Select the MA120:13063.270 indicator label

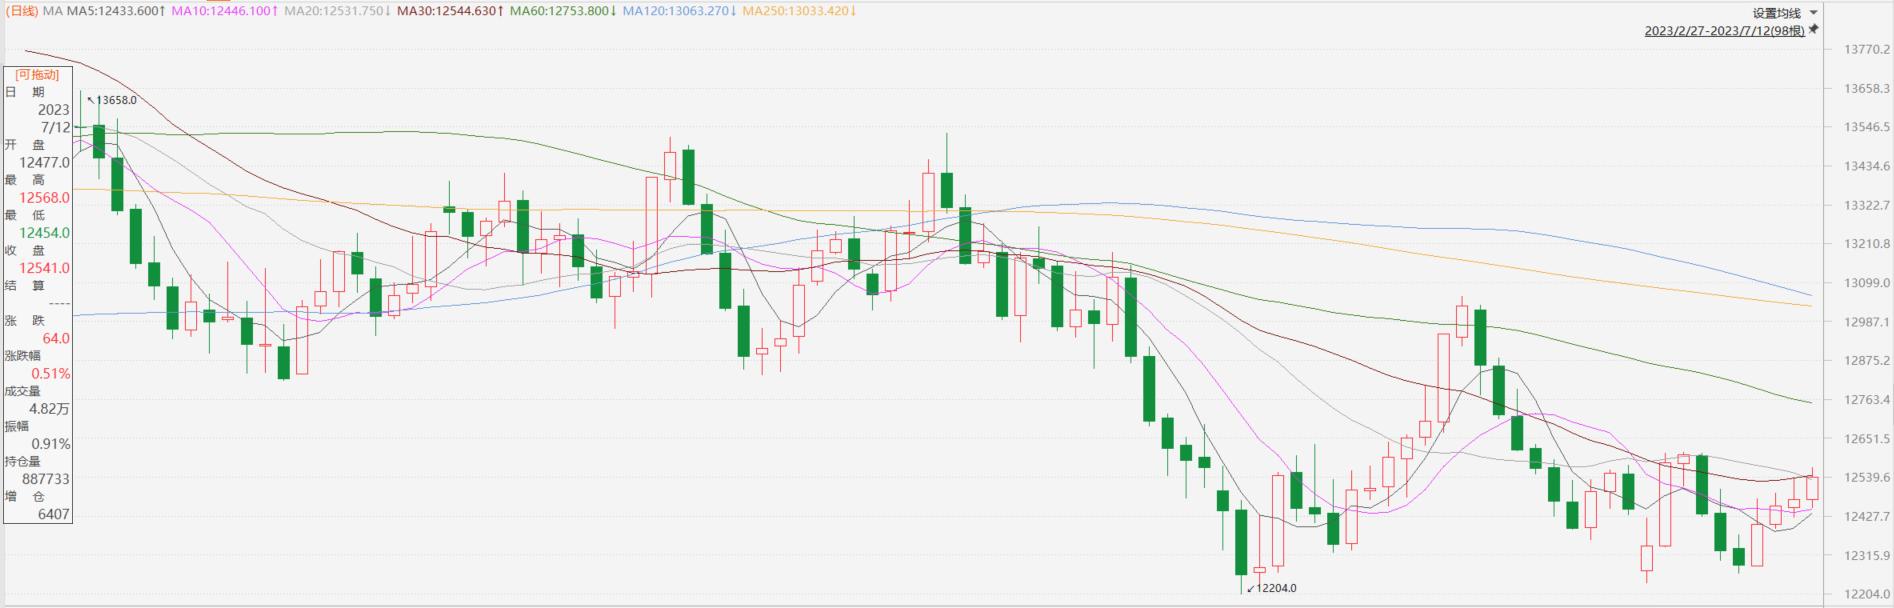[680, 11]
